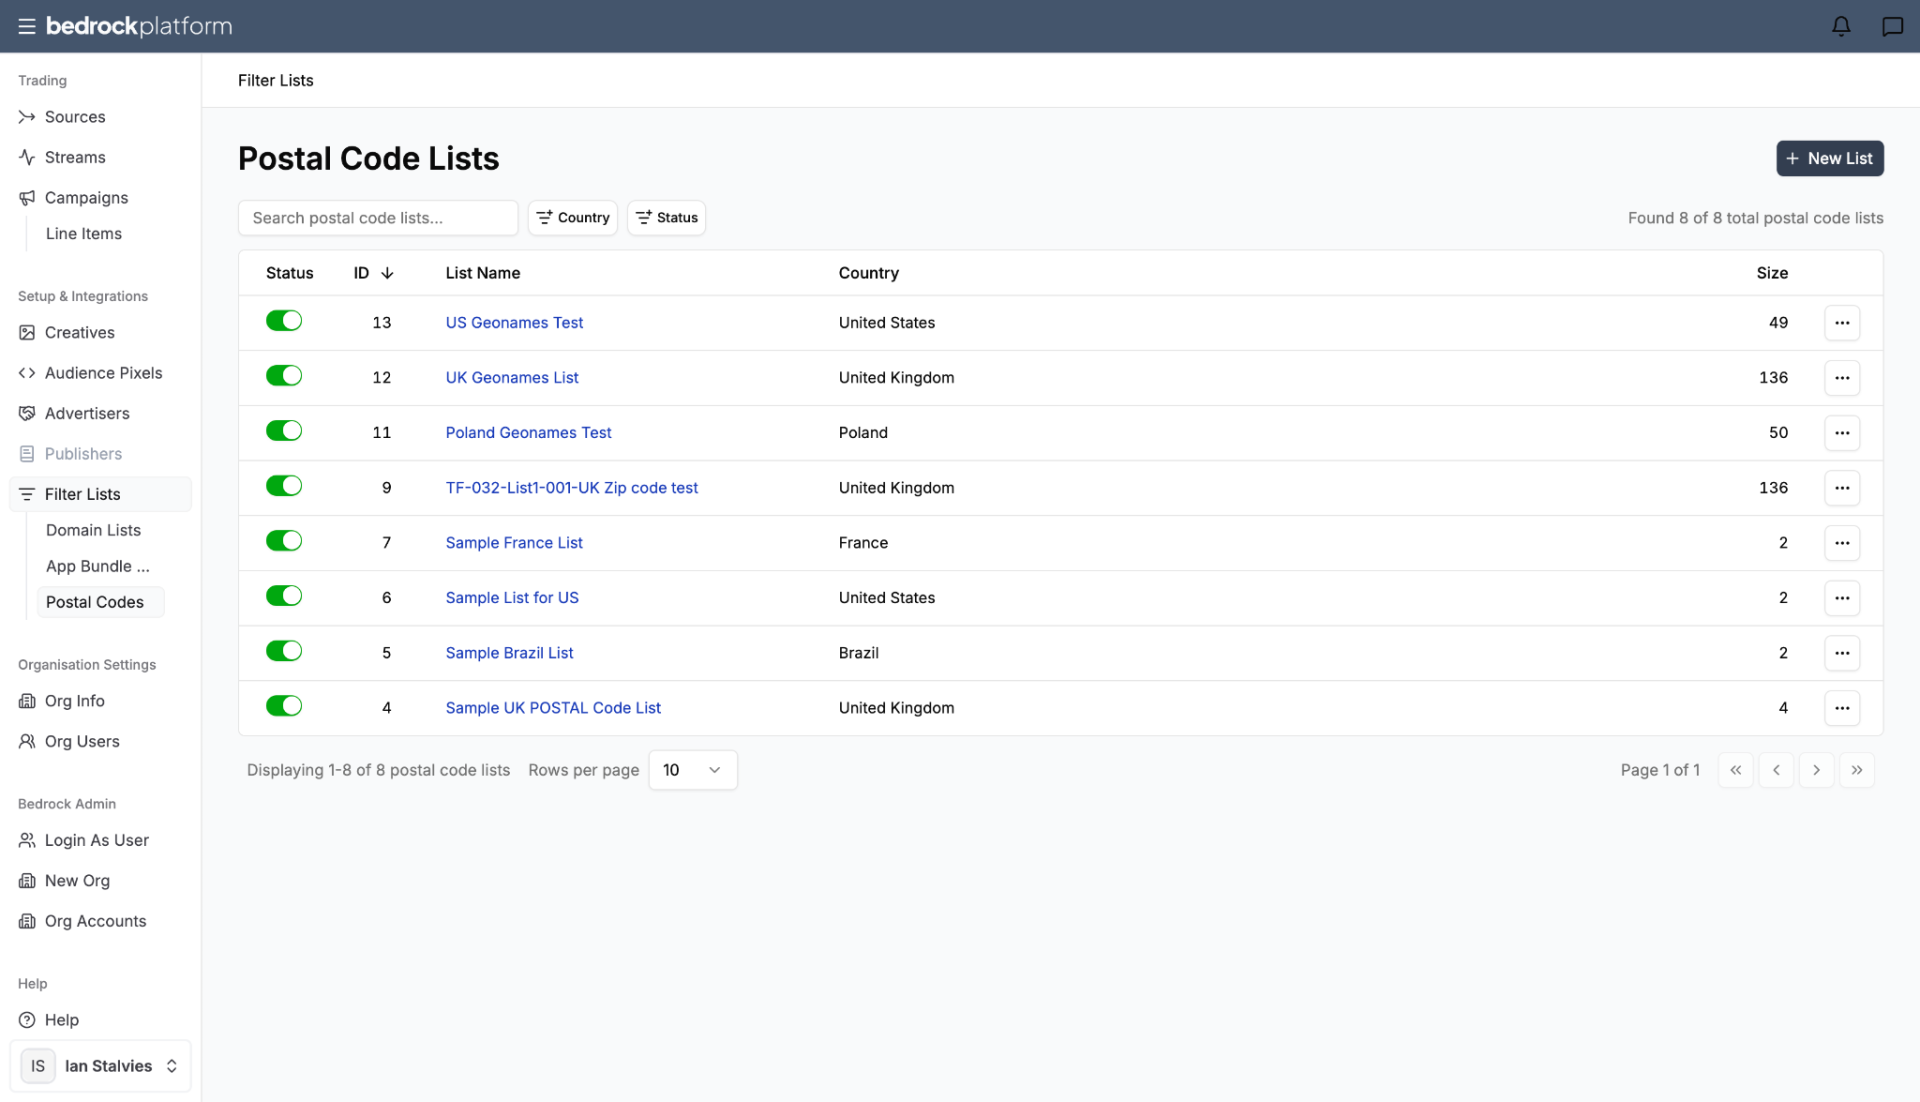The height and width of the screenshot is (1102, 1920).
Task: Sort by the ID column header
Action: (x=373, y=273)
